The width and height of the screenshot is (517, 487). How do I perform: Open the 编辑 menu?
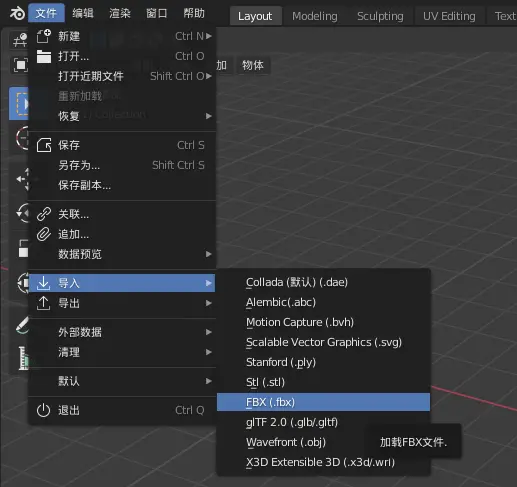tap(83, 13)
